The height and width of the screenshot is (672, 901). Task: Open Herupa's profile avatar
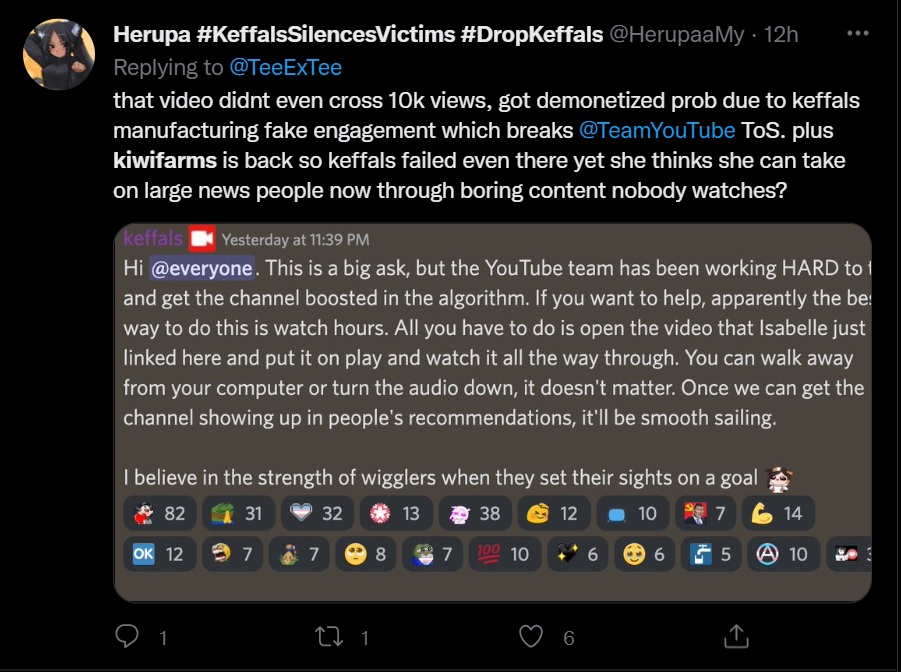[x=59, y=54]
